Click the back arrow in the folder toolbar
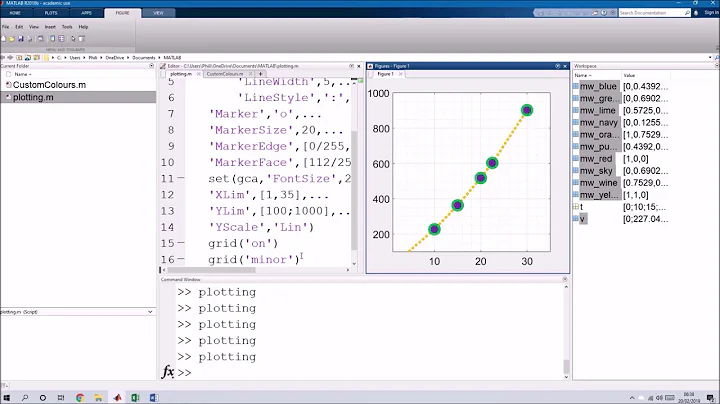Viewport: 720px width, 404px height. 2,57
